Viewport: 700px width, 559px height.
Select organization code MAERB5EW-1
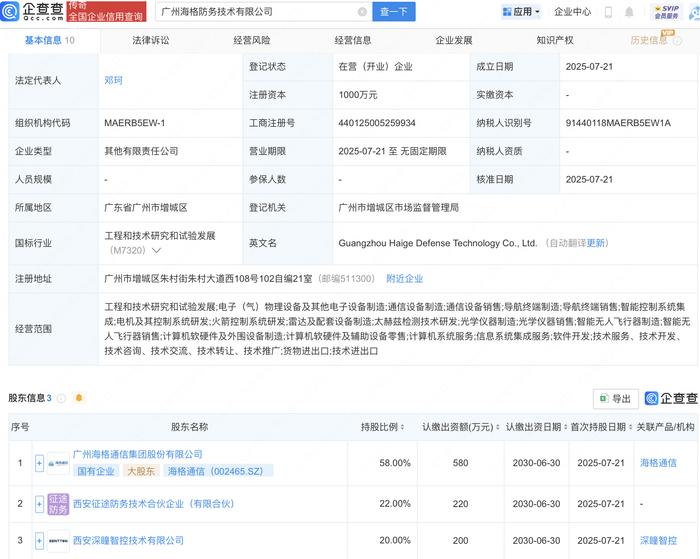(x=134, y=123)
